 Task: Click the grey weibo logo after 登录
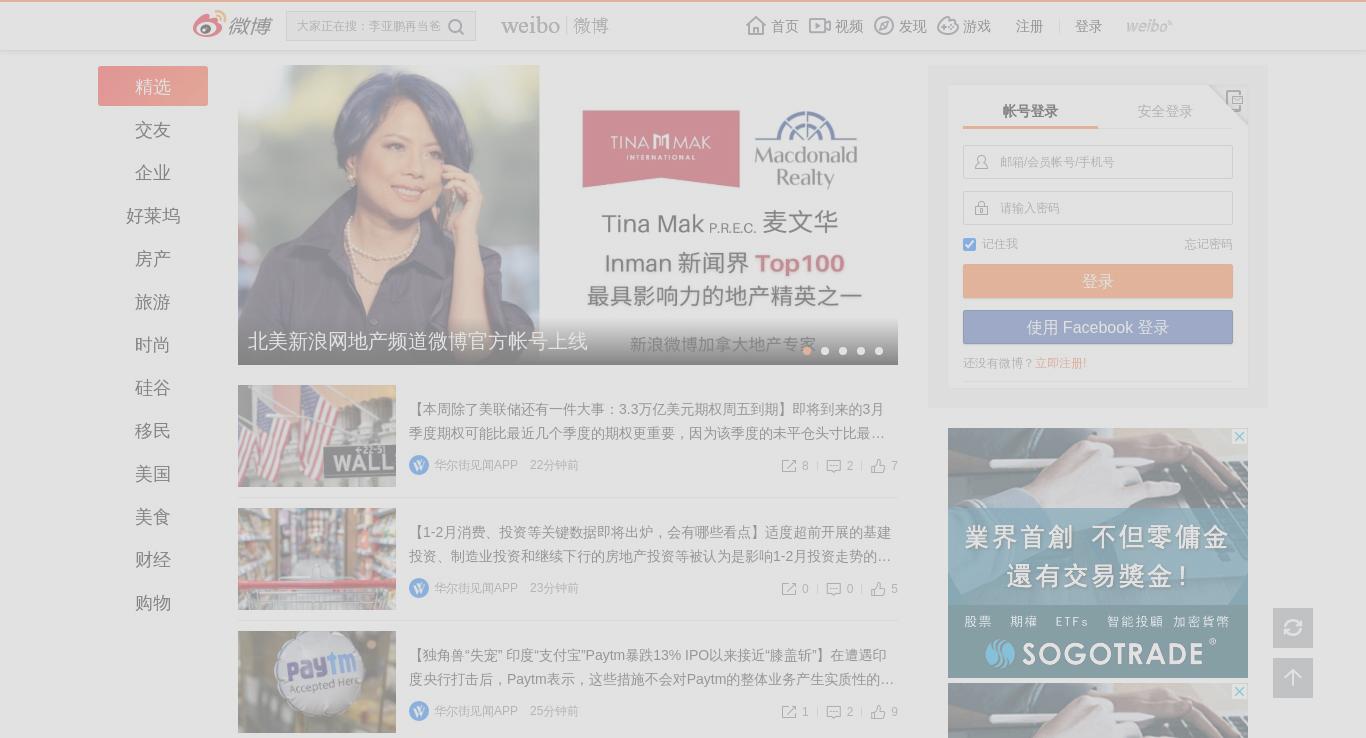1149,26
